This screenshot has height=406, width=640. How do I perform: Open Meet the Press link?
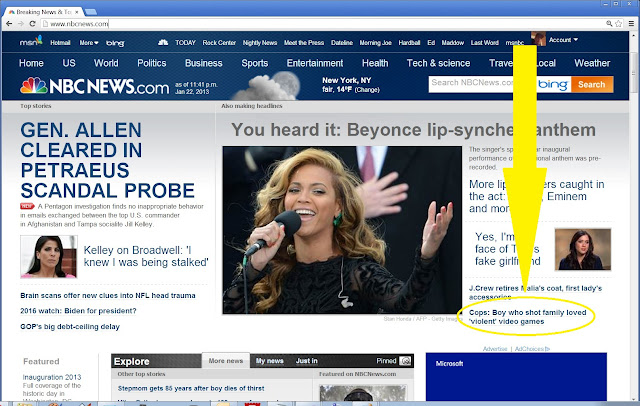(304, 42)
